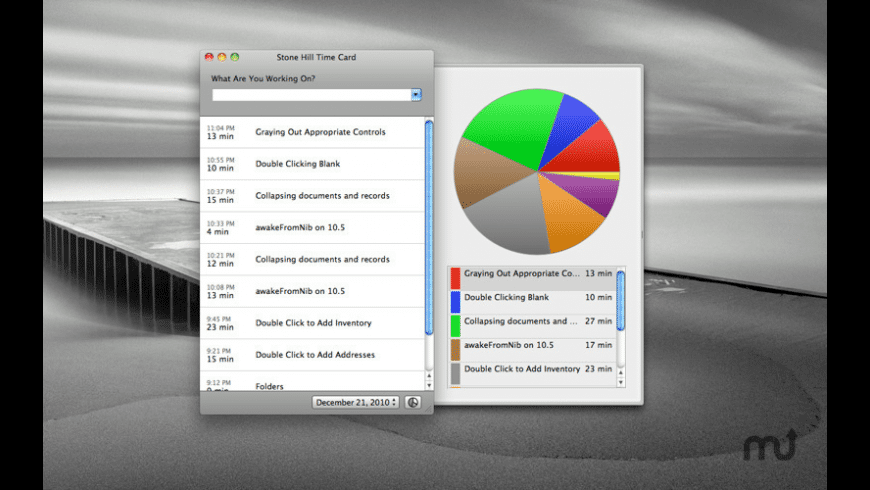Select legend row 'awakeFromNib on 10.5' 17 min
Screen dimensions: 870x490
(532, 350)
